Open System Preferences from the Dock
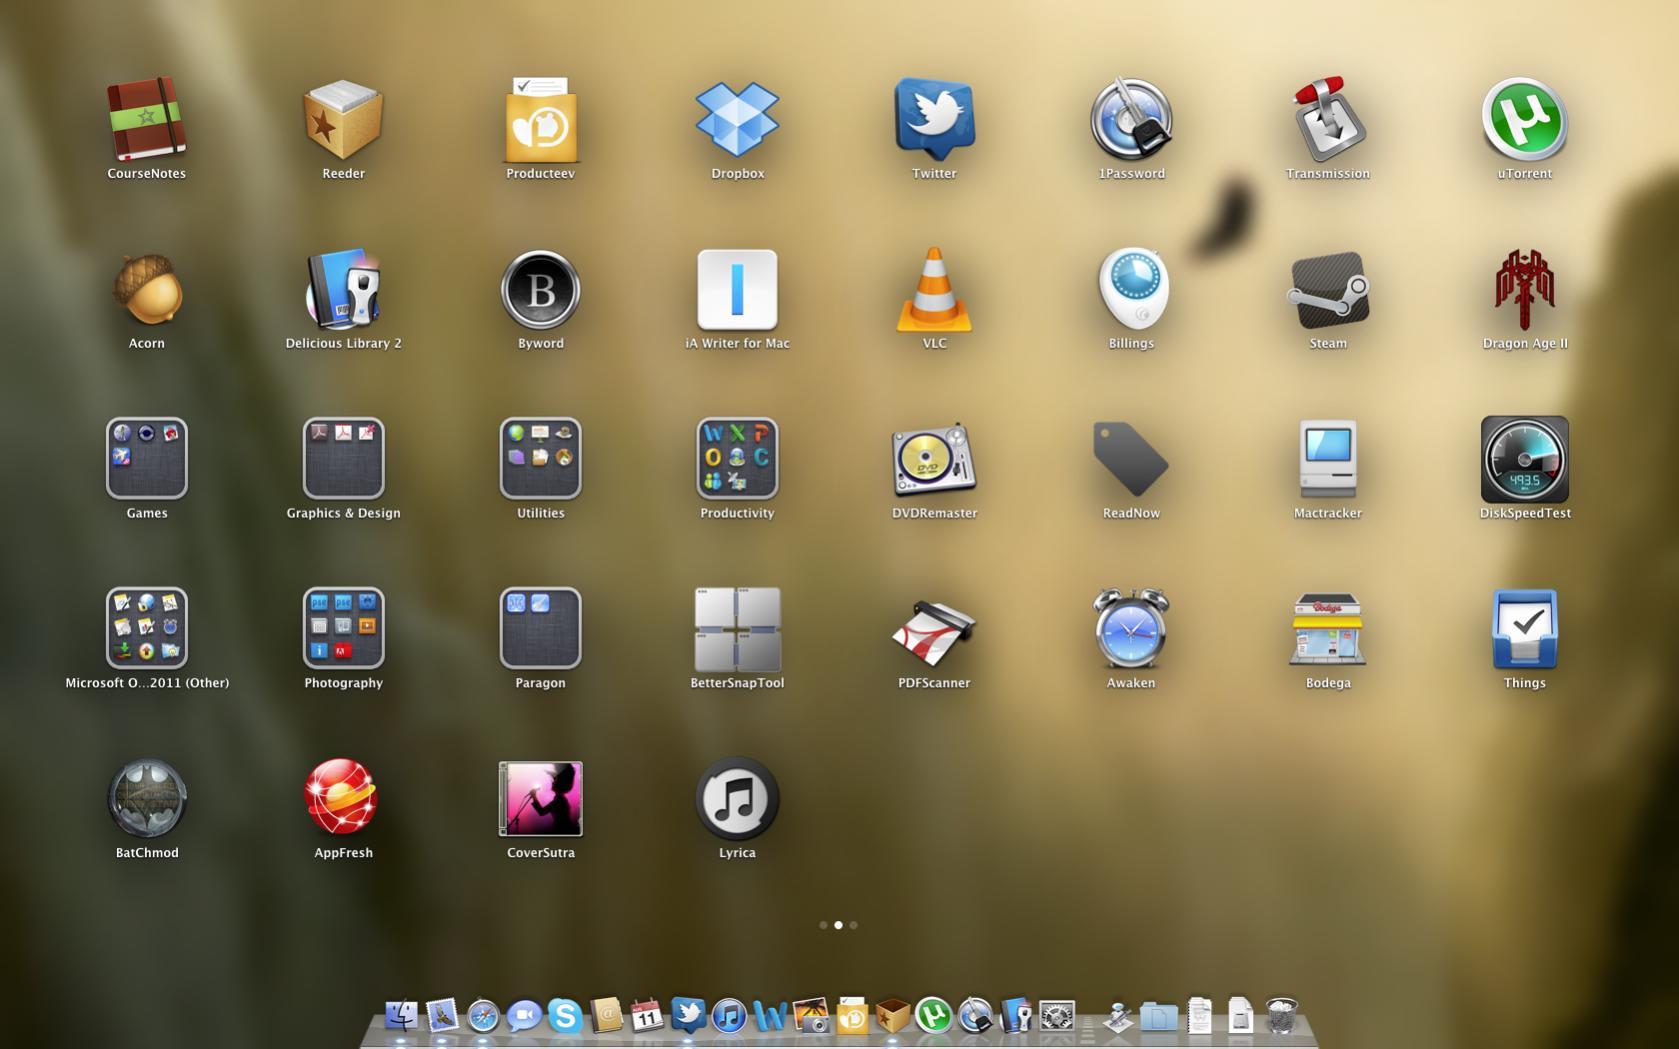Screen dimensions: 1679x1049 point(1057,1016)
